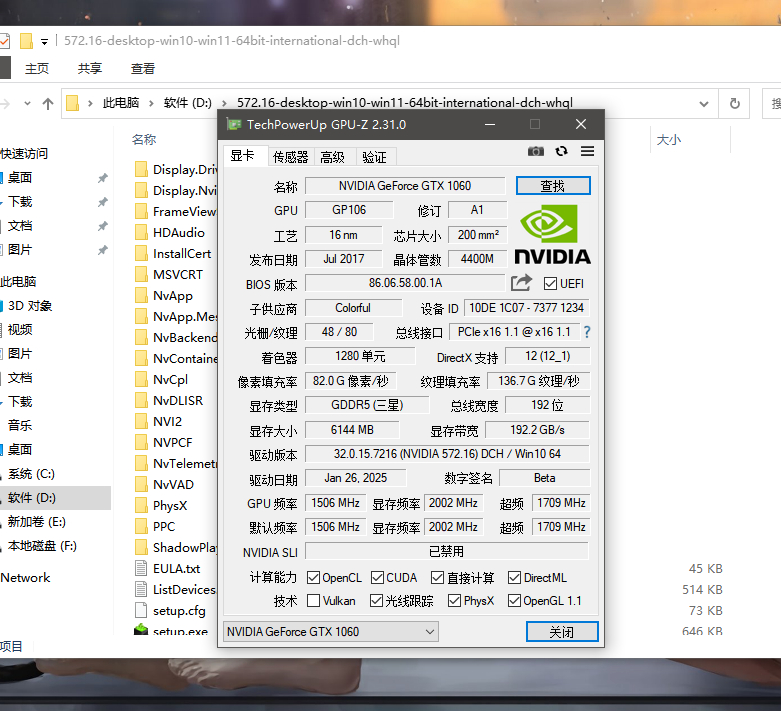Select the HDAudio folder icon
Screen dimensions: 781x711
pyautogui.click(x=141, y=232)
